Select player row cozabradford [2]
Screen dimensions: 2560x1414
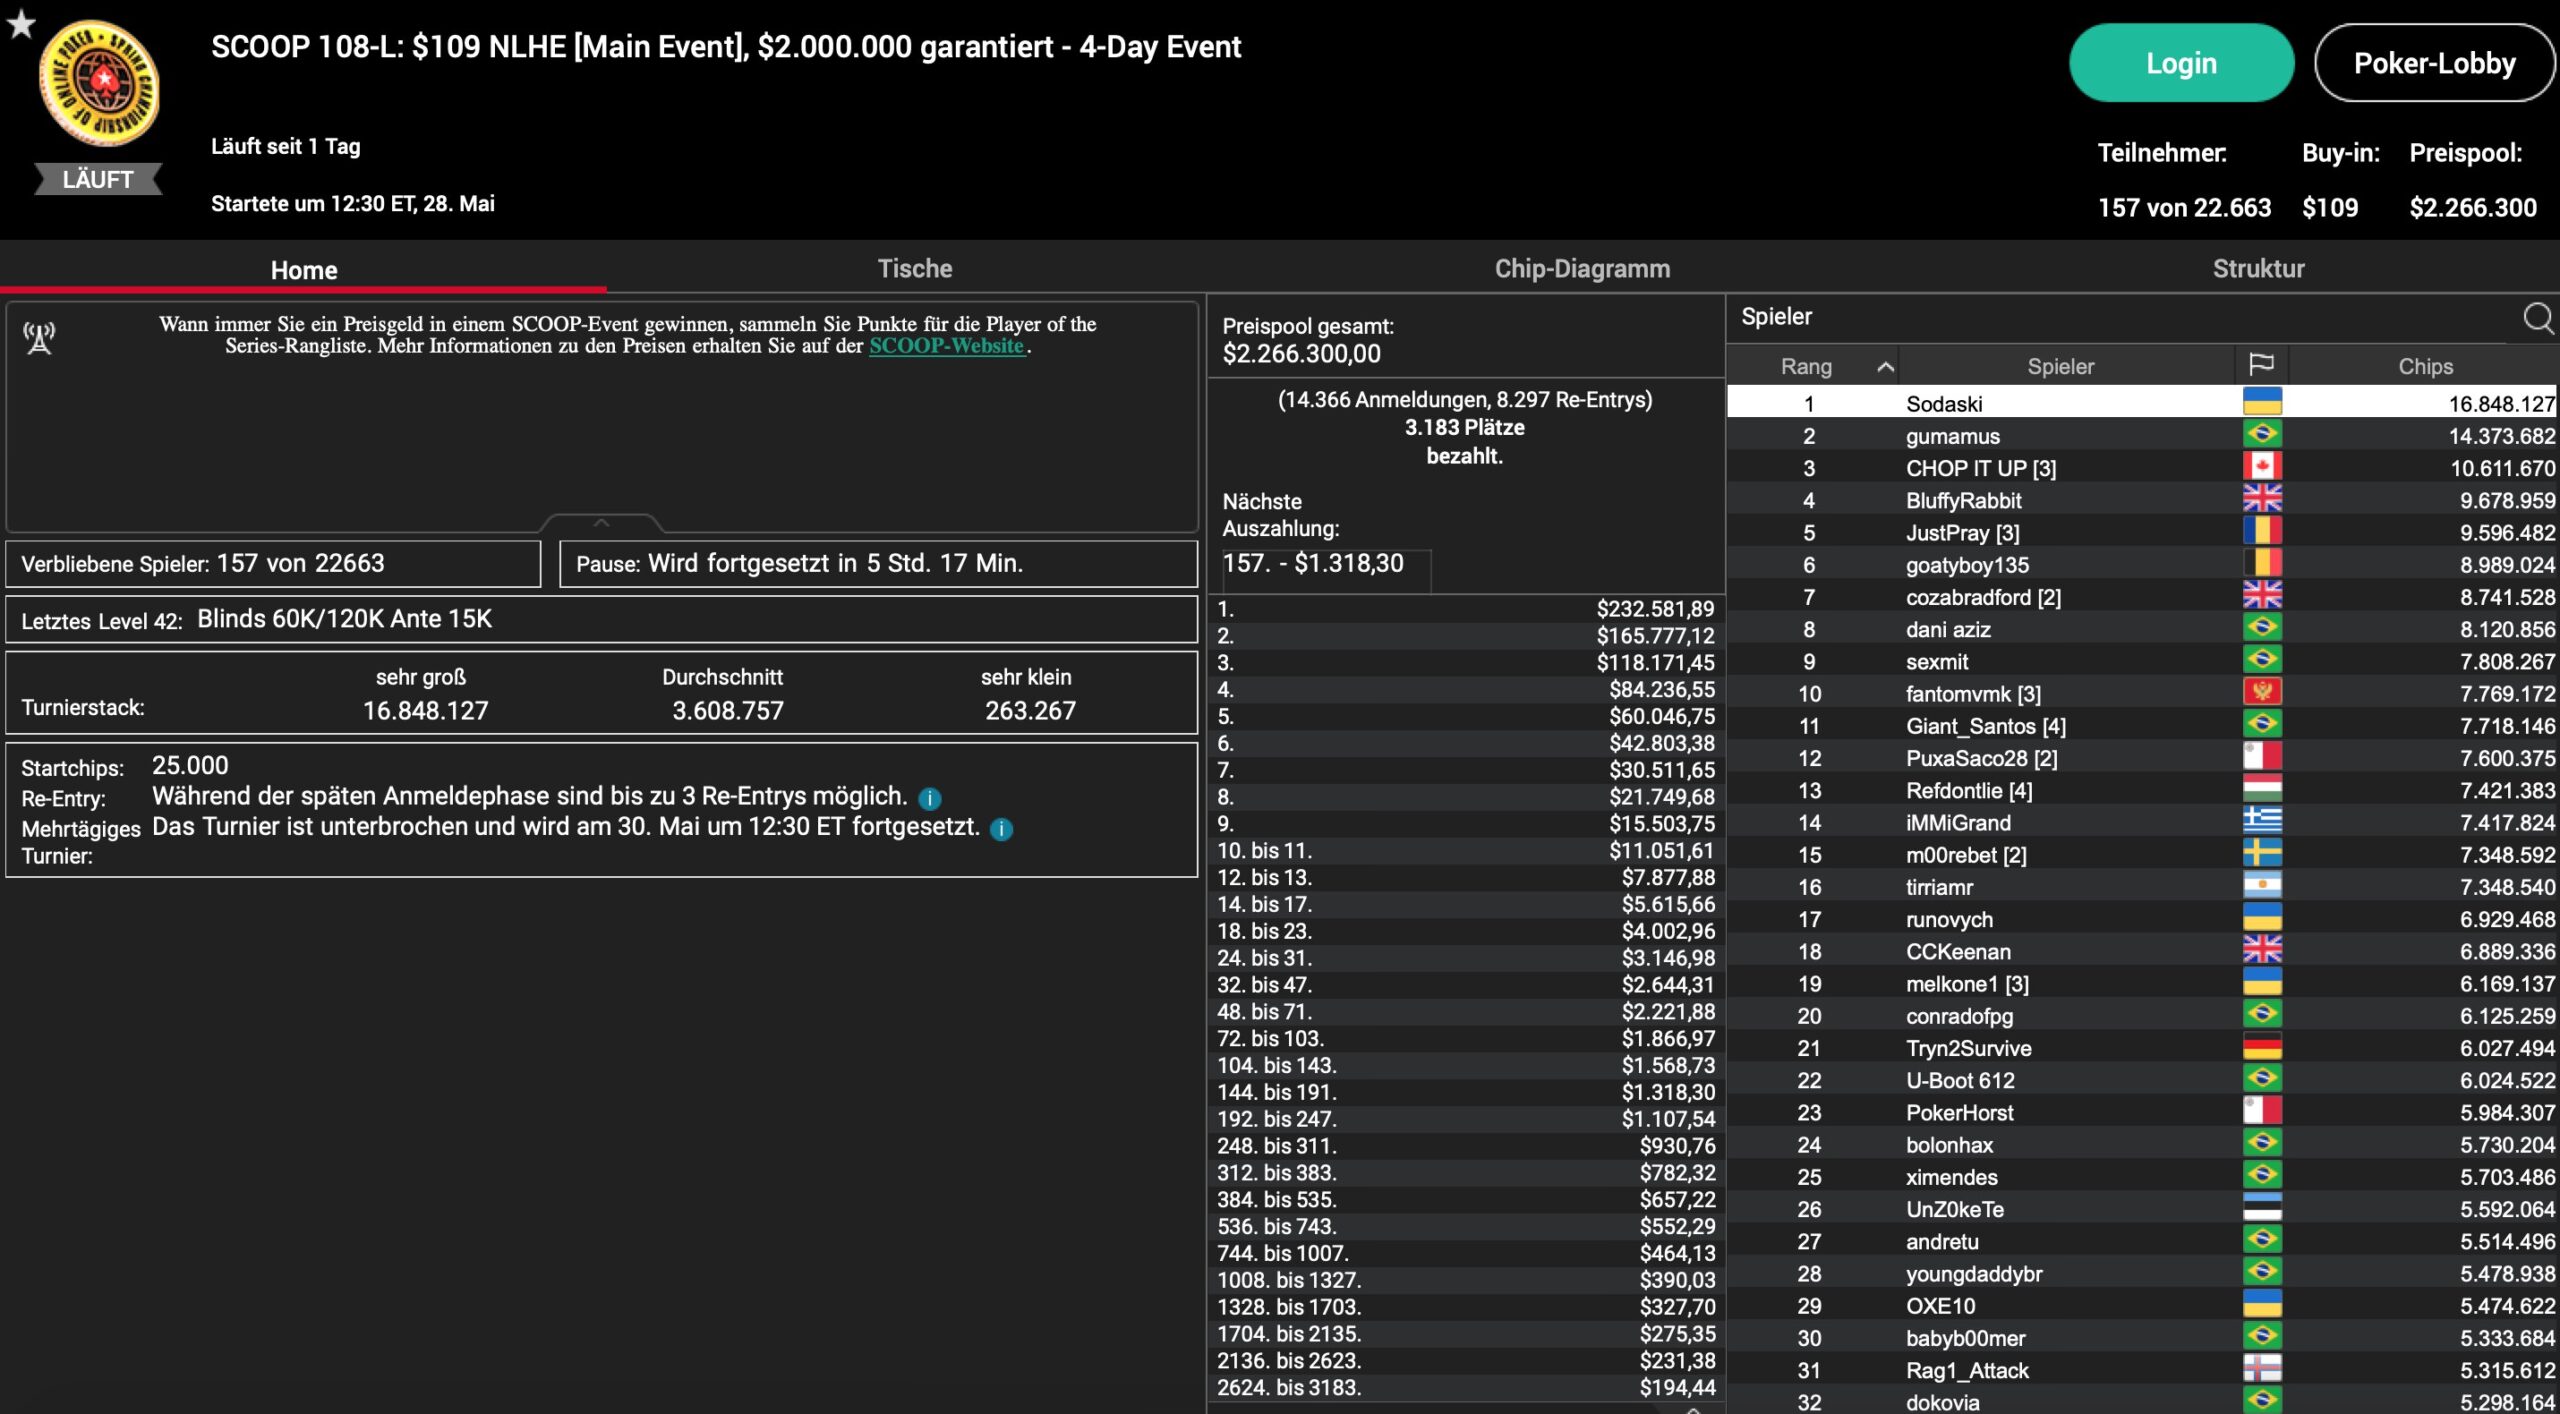[x=2142, y=596]
